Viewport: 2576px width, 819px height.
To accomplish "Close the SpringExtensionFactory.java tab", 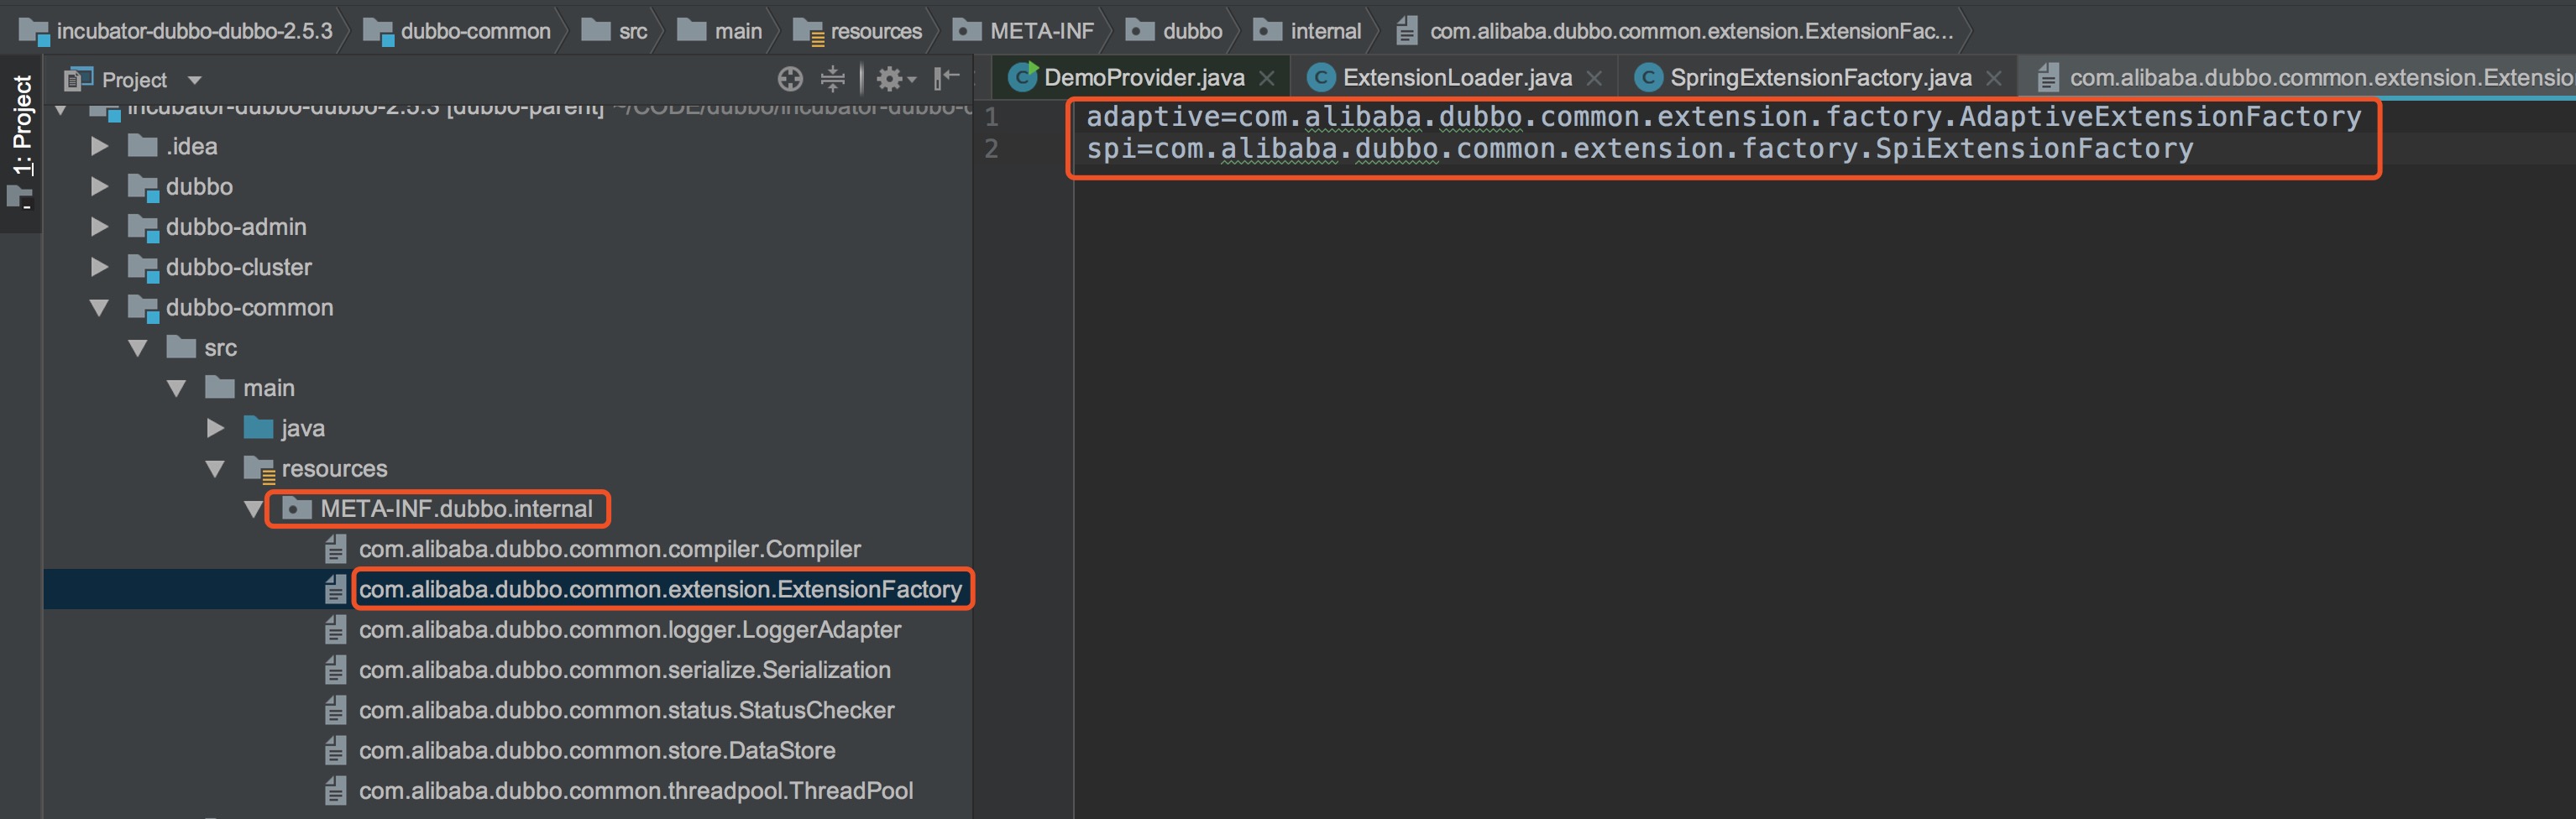I will coord(1993,78).
